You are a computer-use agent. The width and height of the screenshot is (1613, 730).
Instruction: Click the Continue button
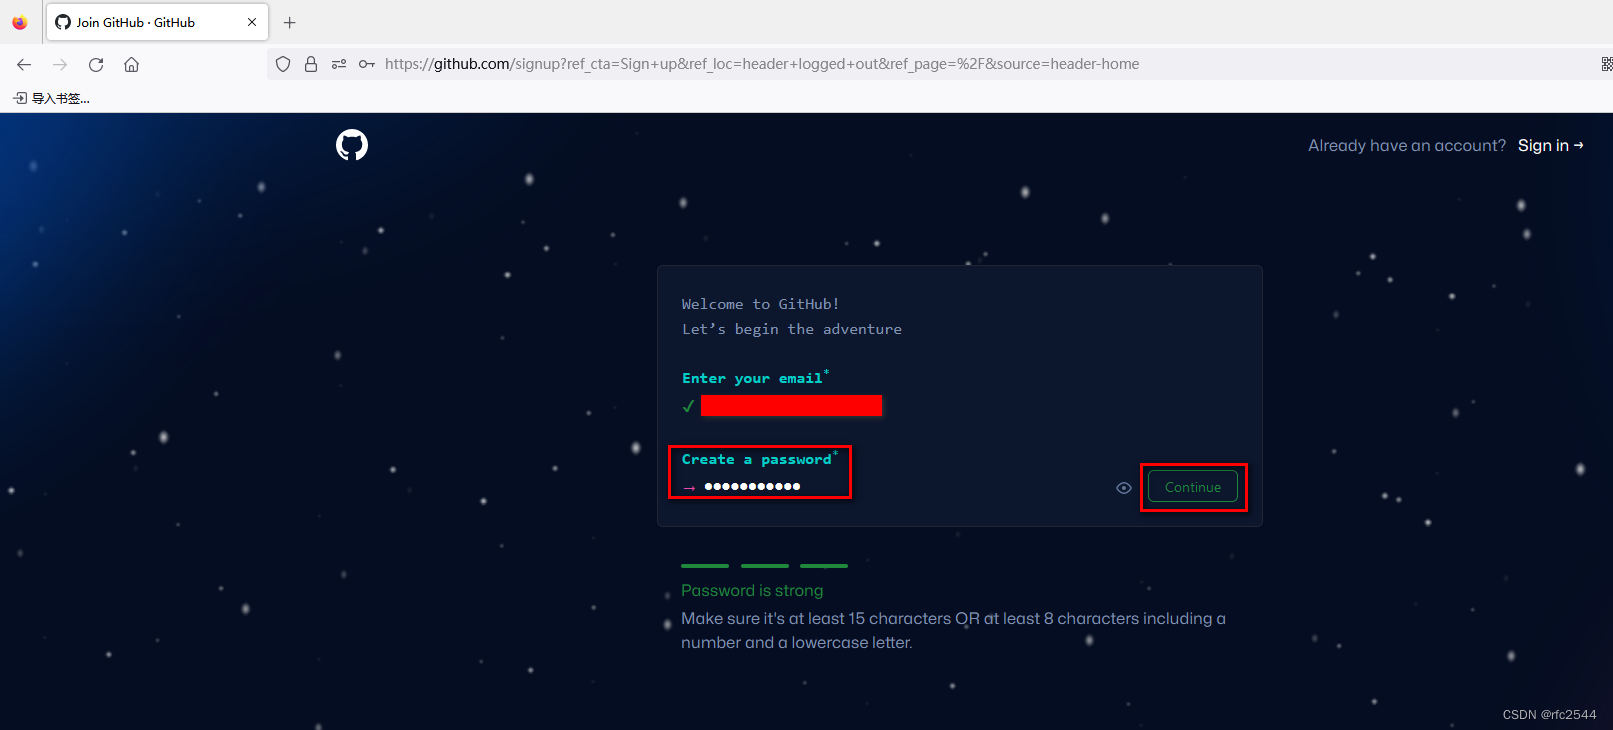tap(1193, 487)
